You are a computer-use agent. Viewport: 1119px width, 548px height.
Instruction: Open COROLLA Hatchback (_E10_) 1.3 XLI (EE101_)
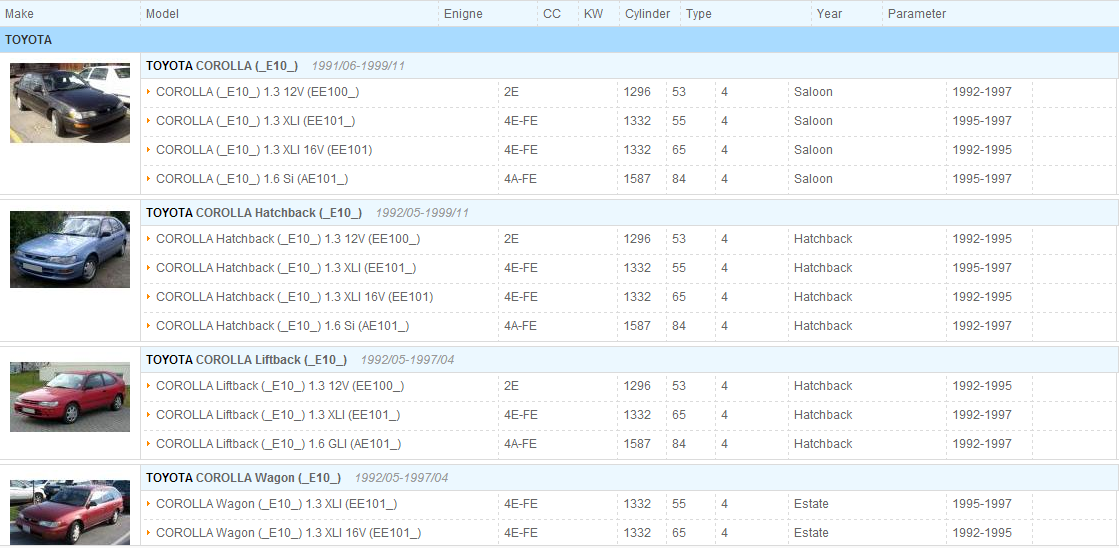pyautogui.click(x=286, y=268)
